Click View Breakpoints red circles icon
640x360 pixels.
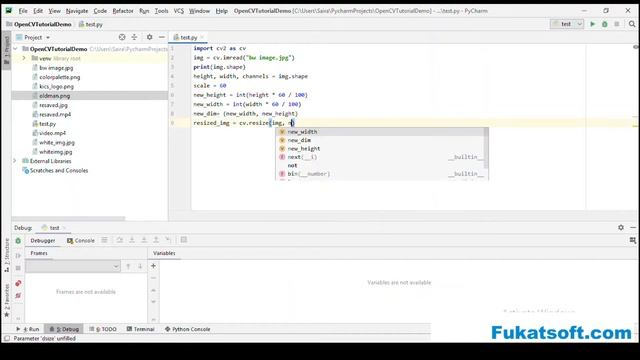tap(18, 283)
